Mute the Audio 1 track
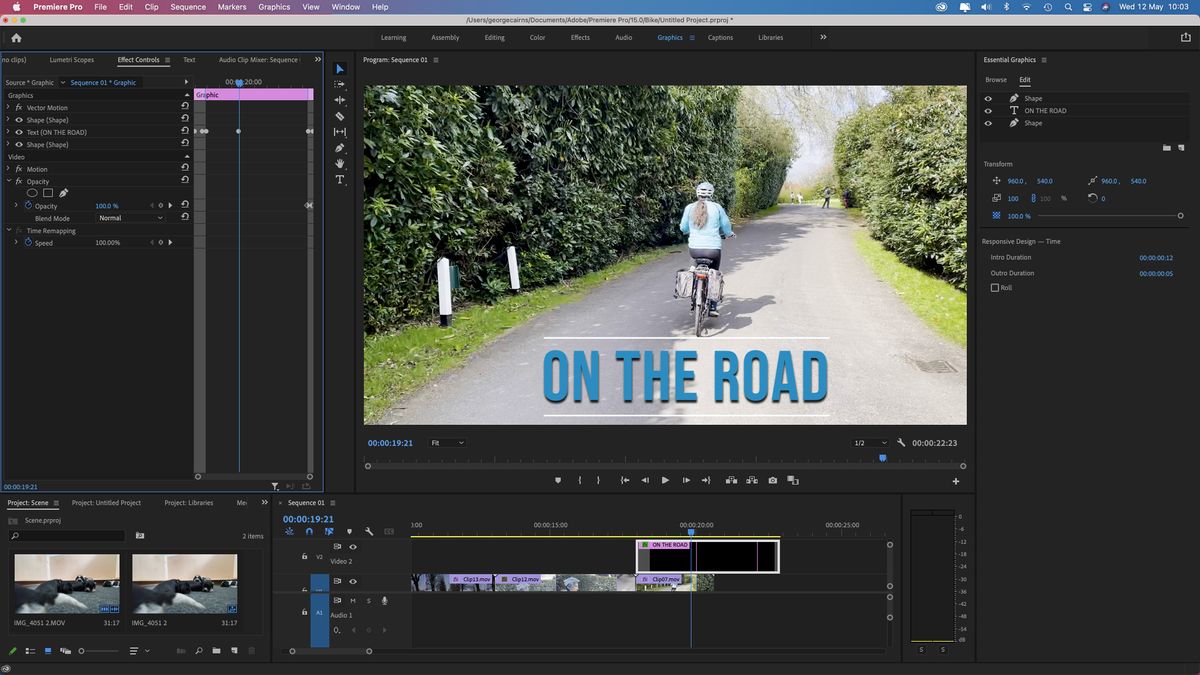Screen dimensions: 1200x675 pyautogui.click(x=353, y=601)
